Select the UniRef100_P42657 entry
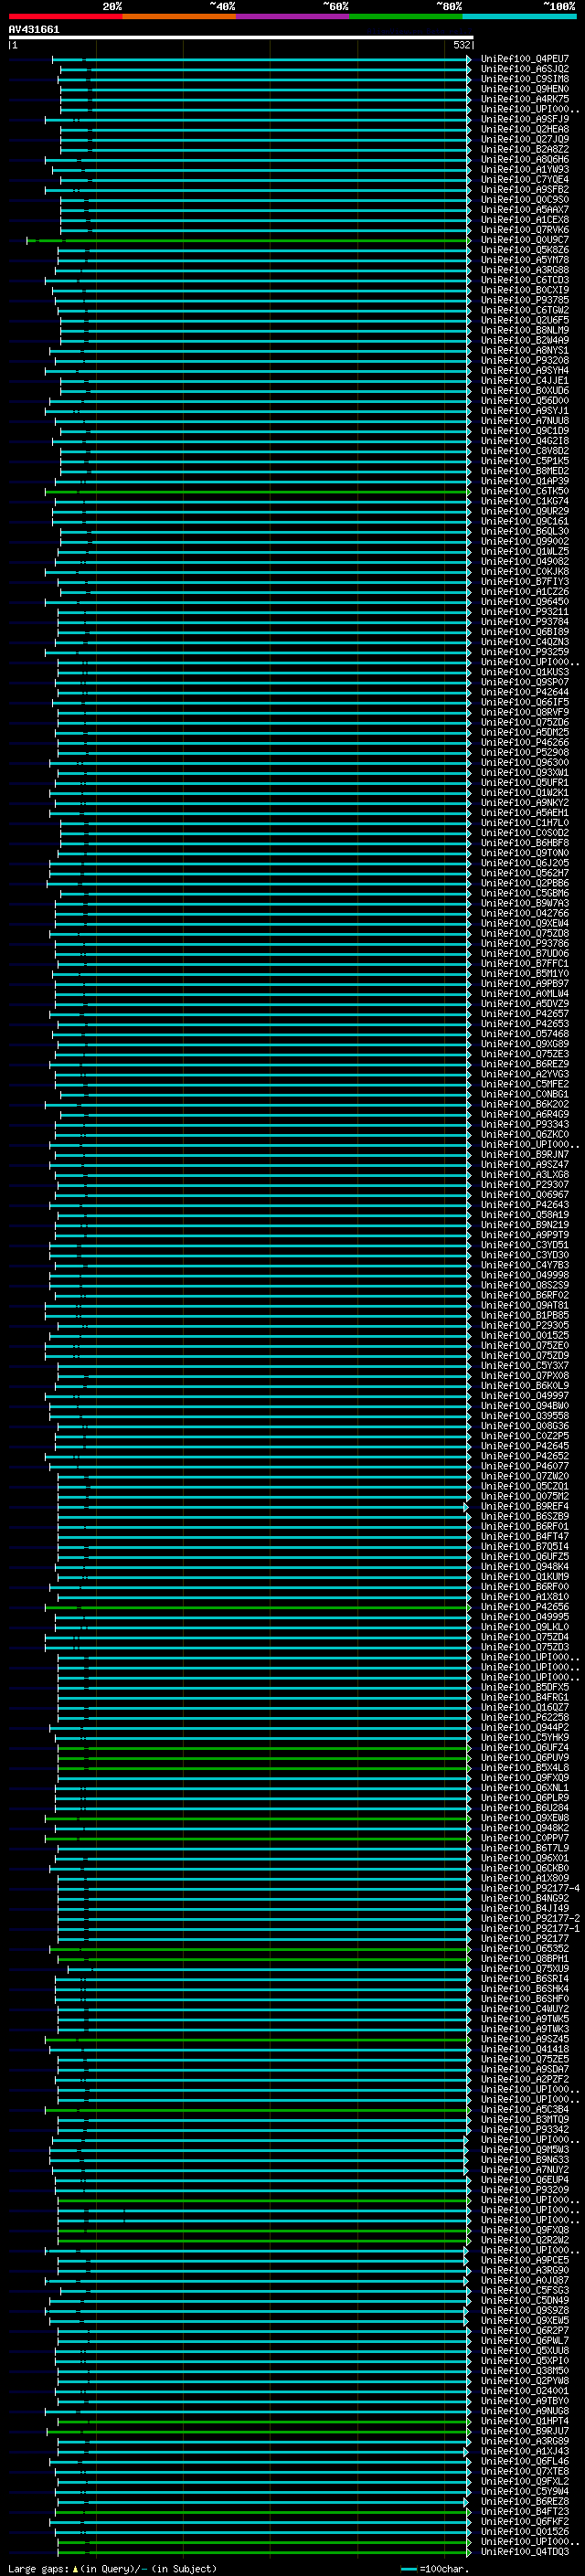This screenshot has width=585, height=2576. (x=525, y=1014)
